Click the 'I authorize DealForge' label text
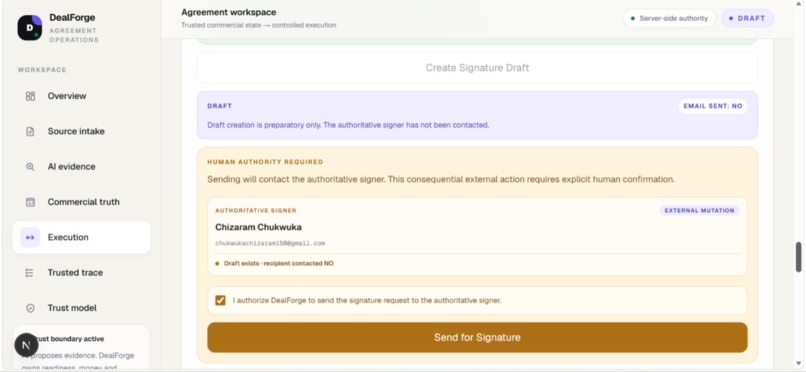806x372 pixels. 367,301
